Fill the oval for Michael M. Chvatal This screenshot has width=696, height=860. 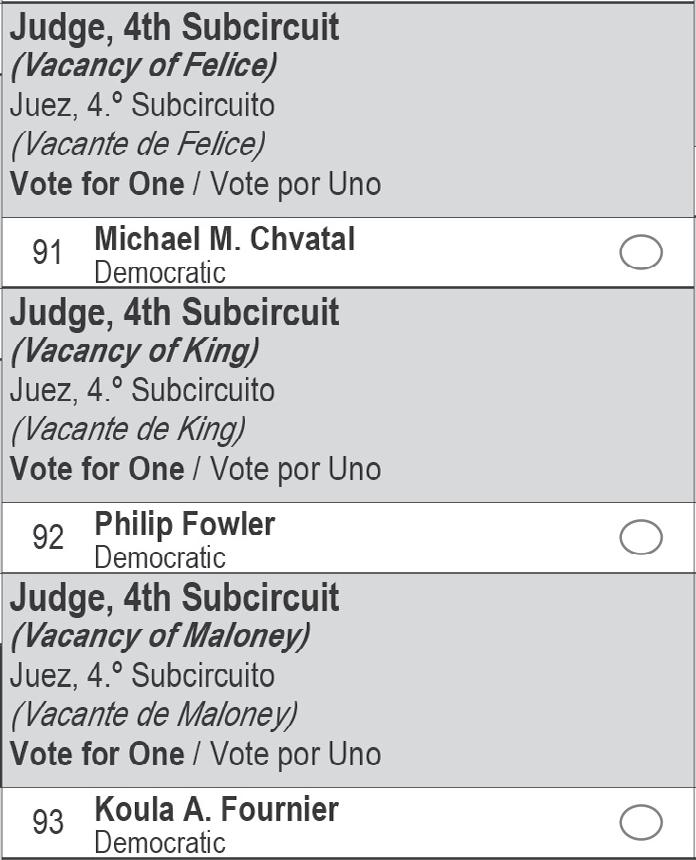pos(641,252)
